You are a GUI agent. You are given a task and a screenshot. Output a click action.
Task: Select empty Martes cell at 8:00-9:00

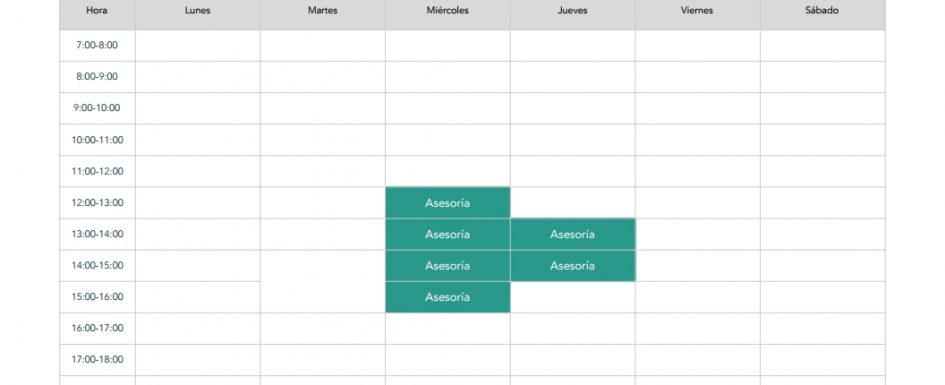tap(322, 77)
